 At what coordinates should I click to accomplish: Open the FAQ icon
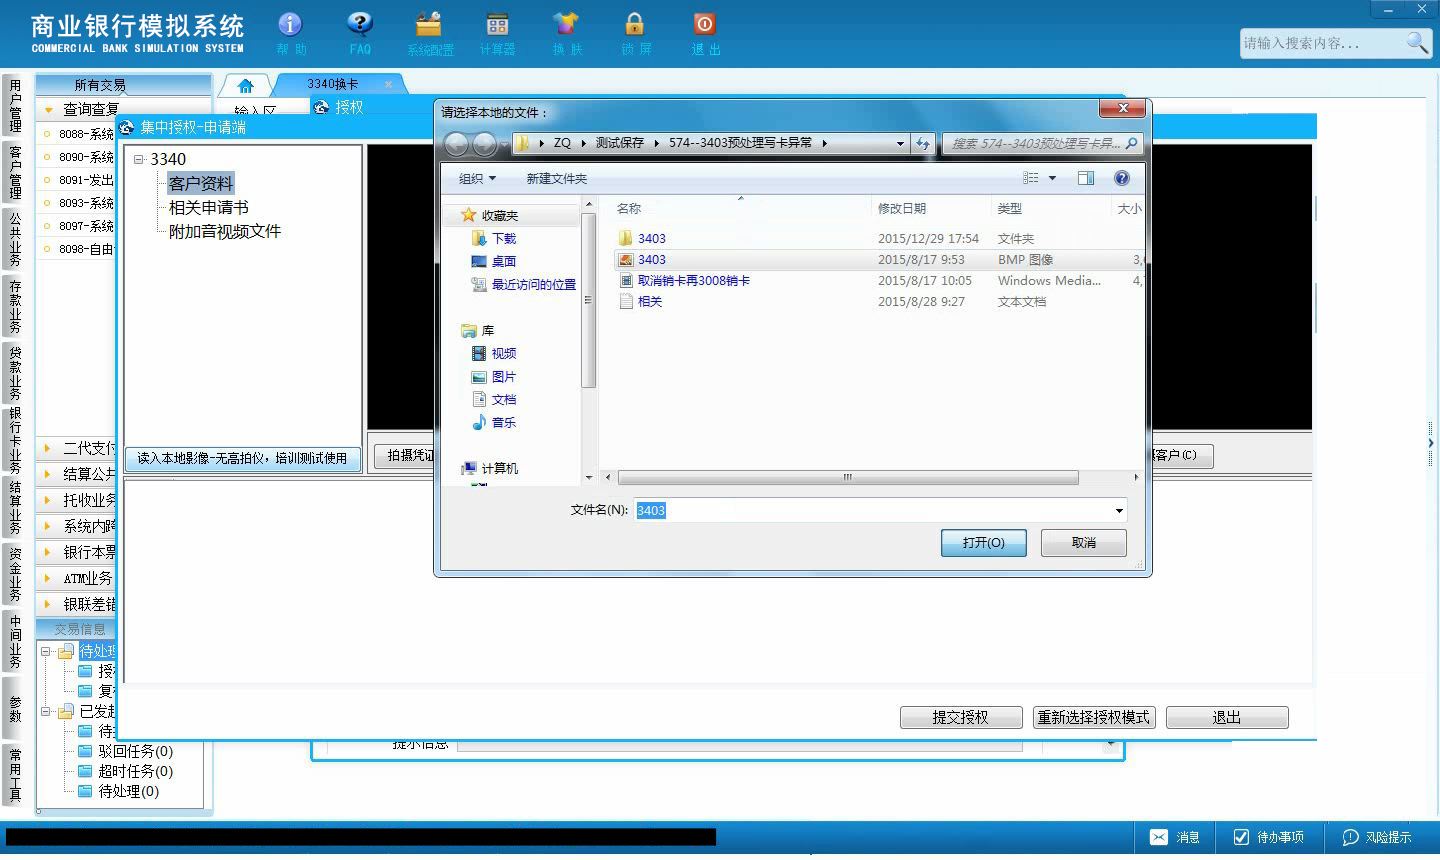click(x=360, y=33)
